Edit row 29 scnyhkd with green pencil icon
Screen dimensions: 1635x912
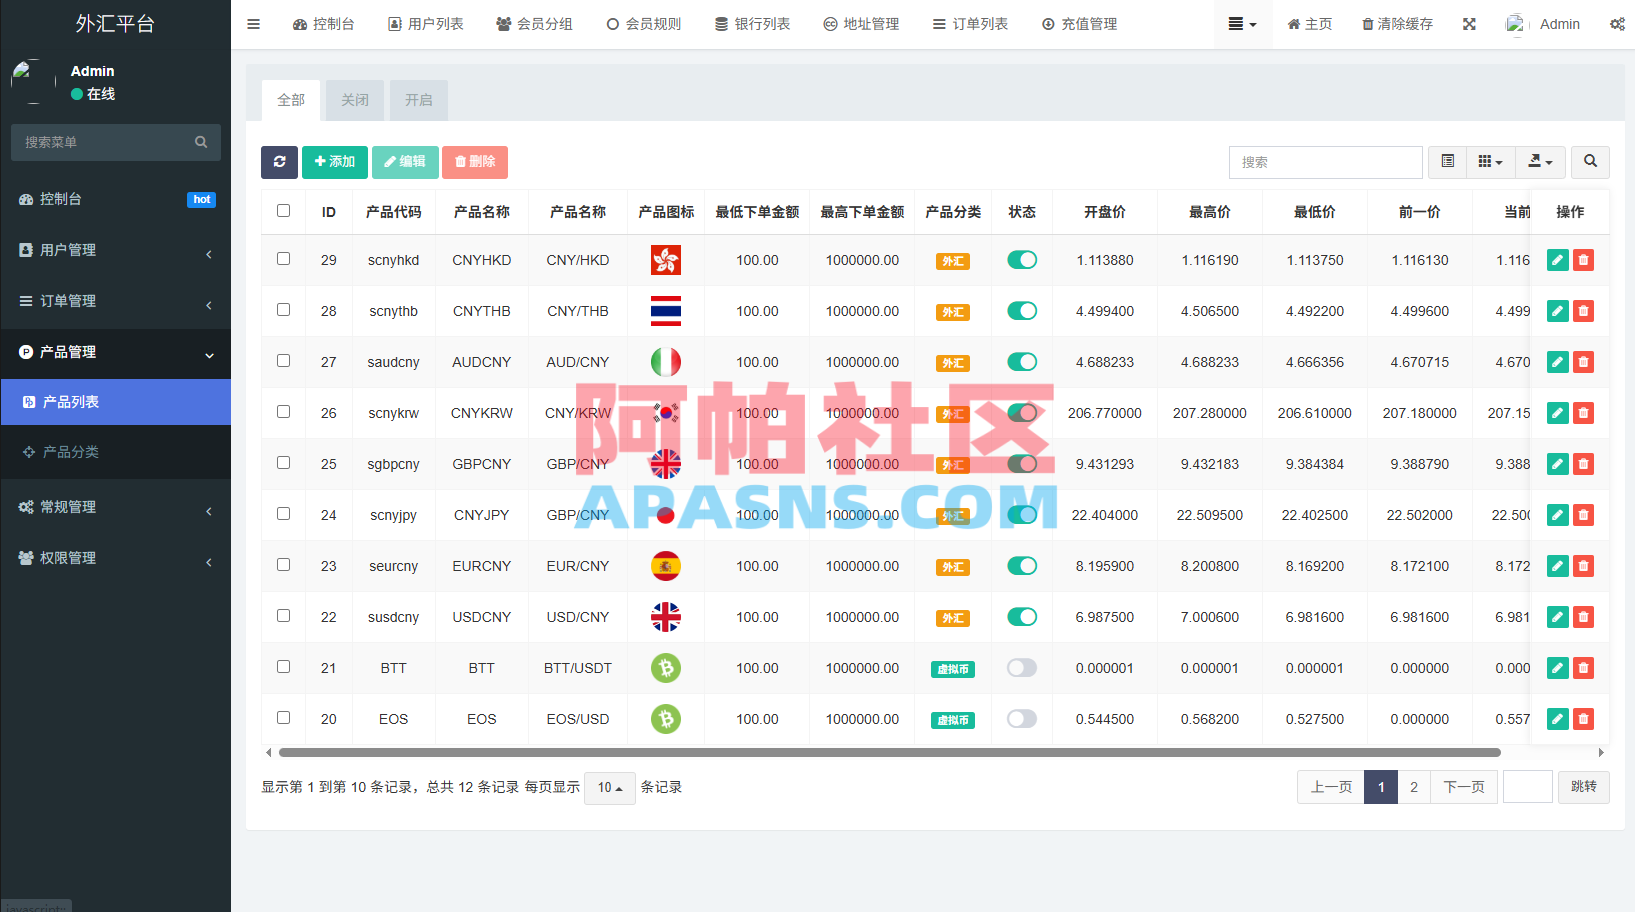tap(1557, 260)
